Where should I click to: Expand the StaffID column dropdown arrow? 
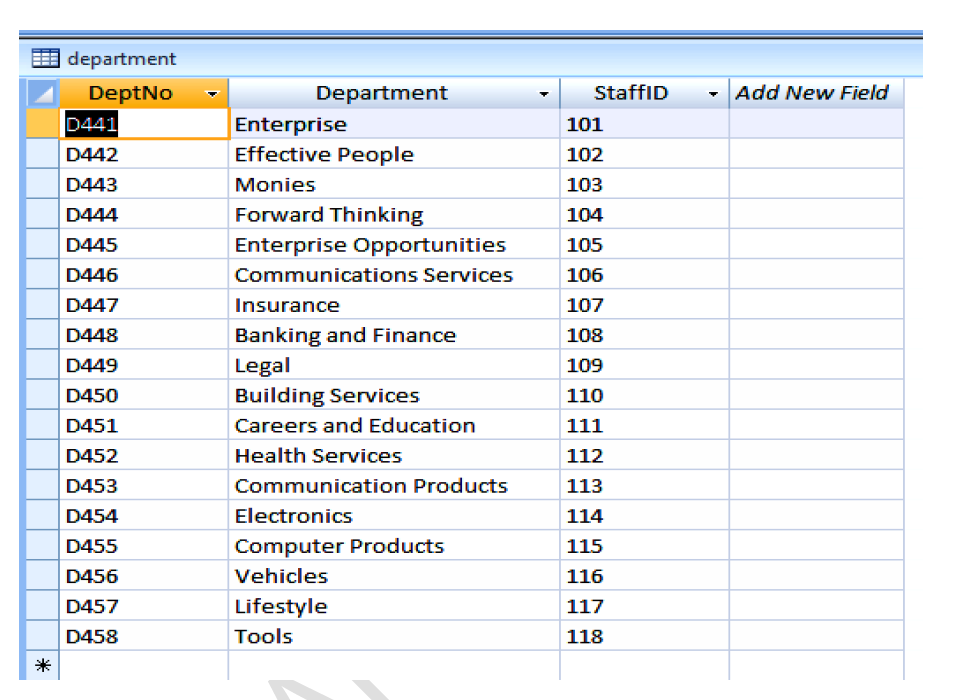[x=713, y=94]
